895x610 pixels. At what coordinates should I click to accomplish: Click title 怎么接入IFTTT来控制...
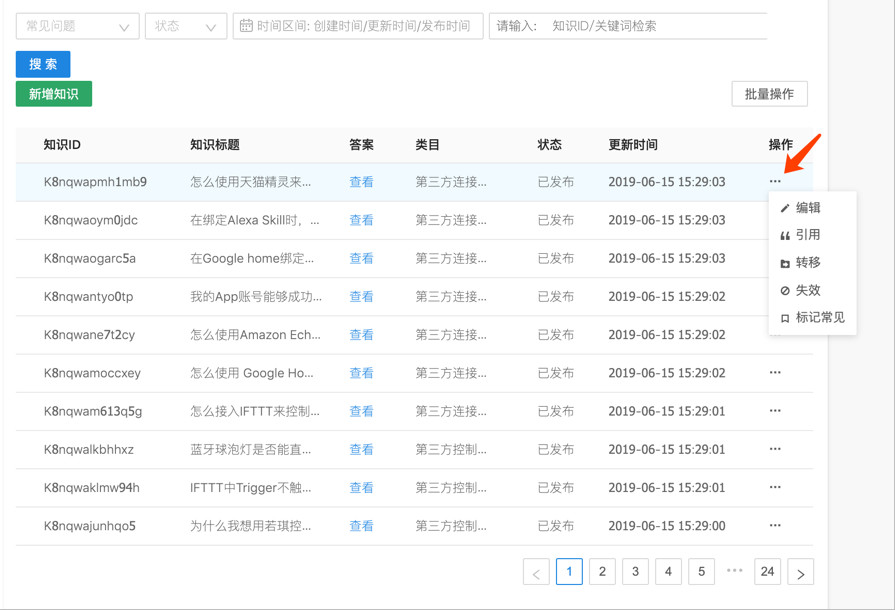coord(255,411)
